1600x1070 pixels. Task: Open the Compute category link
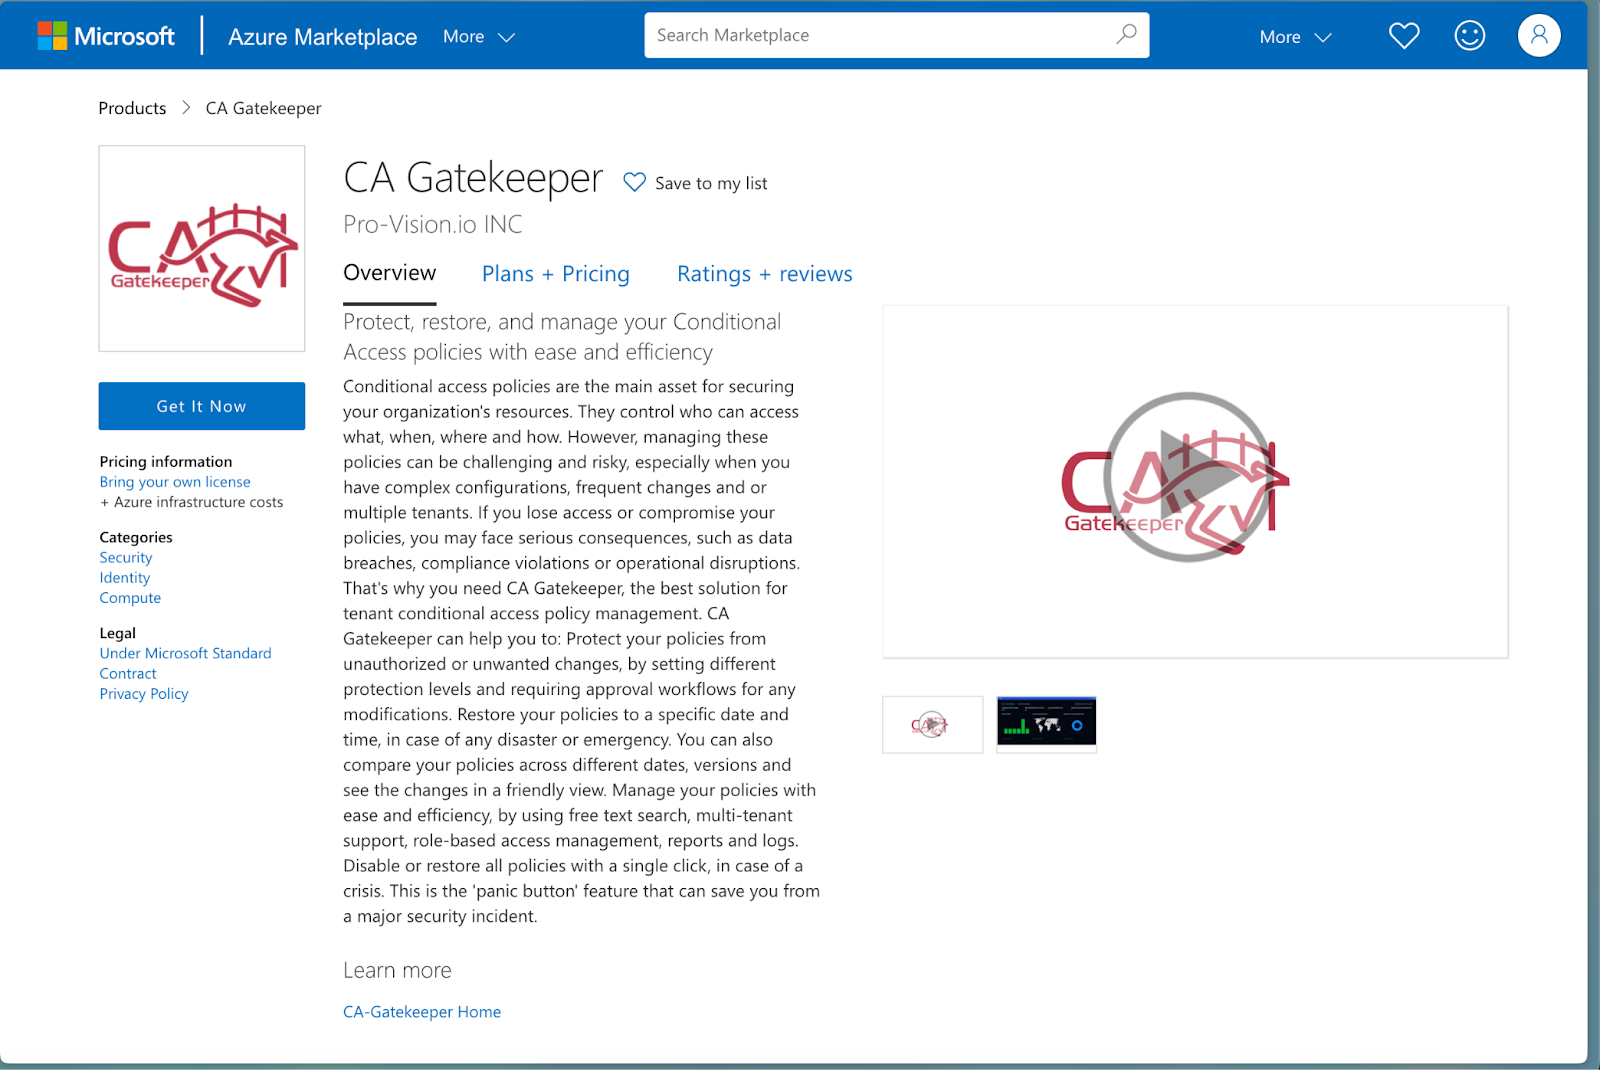tap(130, 598)
